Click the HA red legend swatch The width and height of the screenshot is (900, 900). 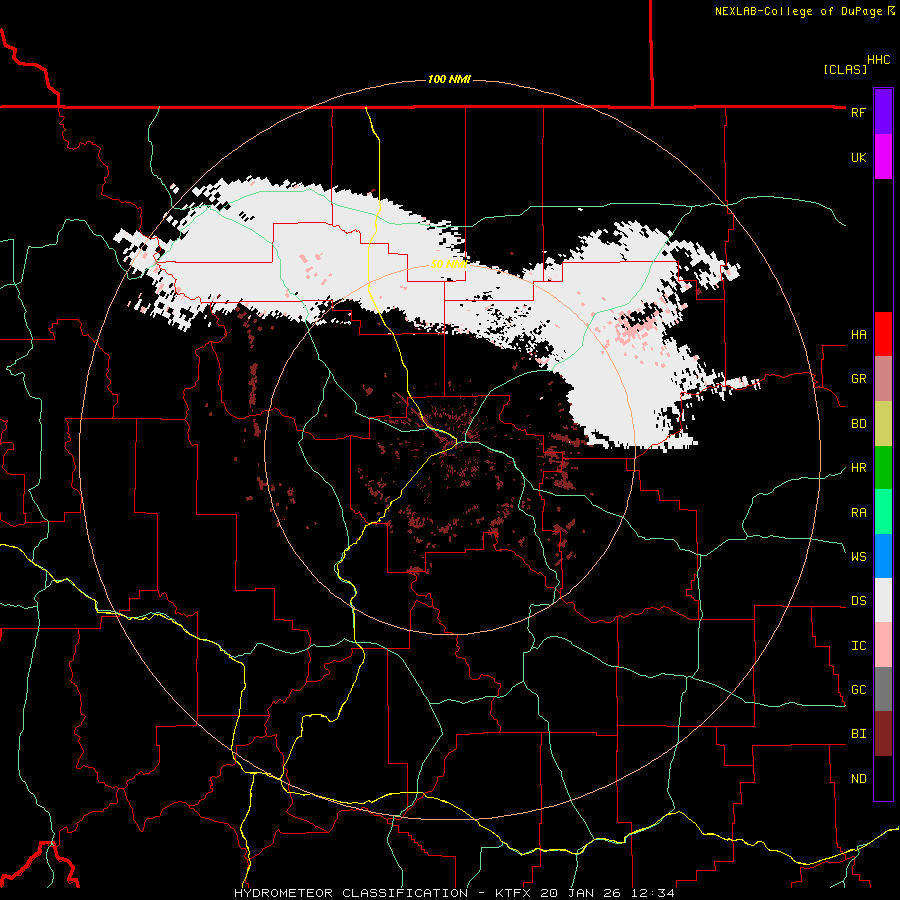(x=883, y=334)
